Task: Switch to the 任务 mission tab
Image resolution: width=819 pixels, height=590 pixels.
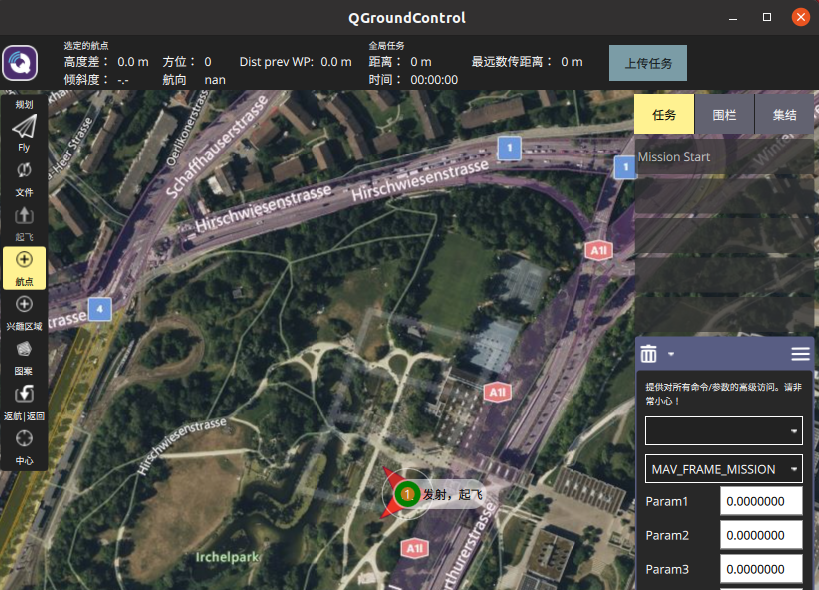Action: coord(664,115)
